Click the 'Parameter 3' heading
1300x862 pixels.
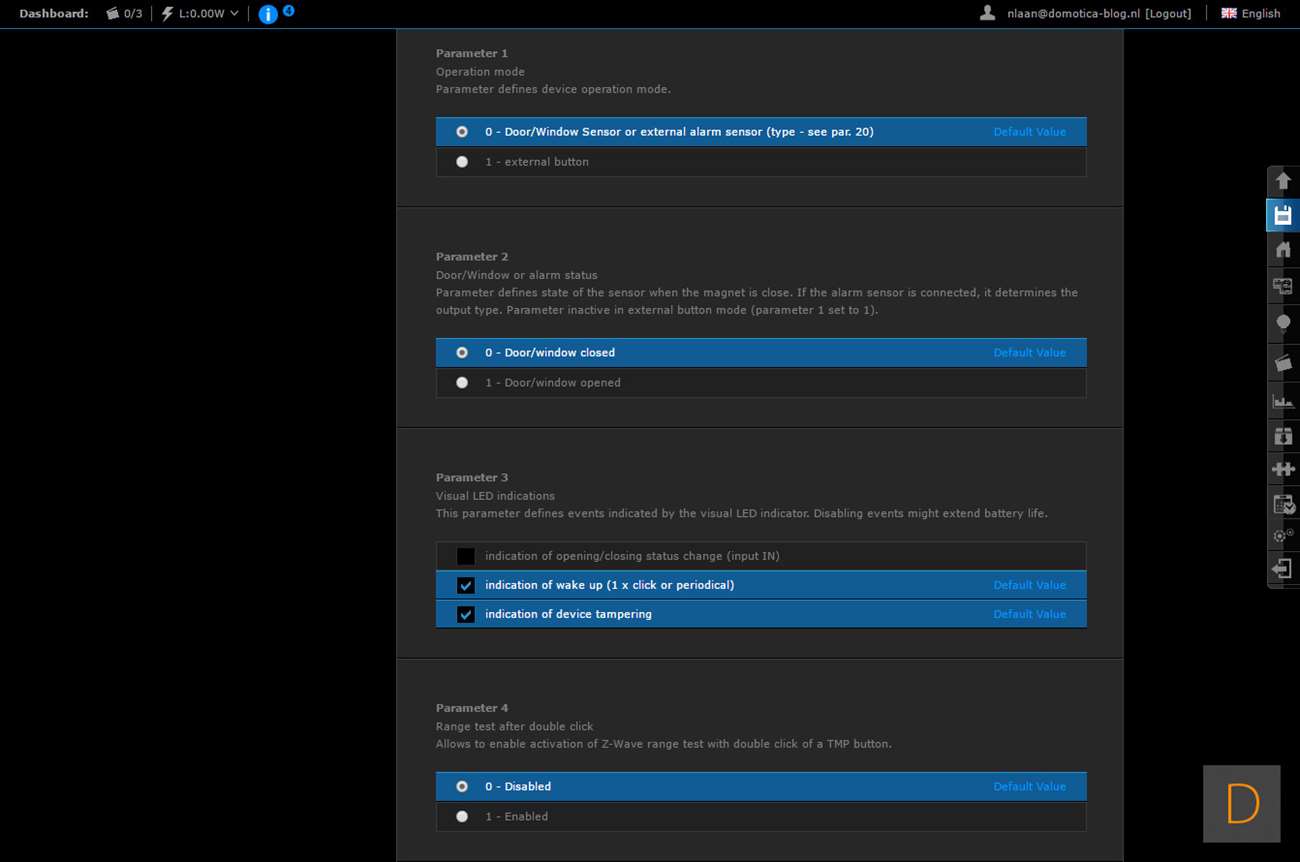472,478
